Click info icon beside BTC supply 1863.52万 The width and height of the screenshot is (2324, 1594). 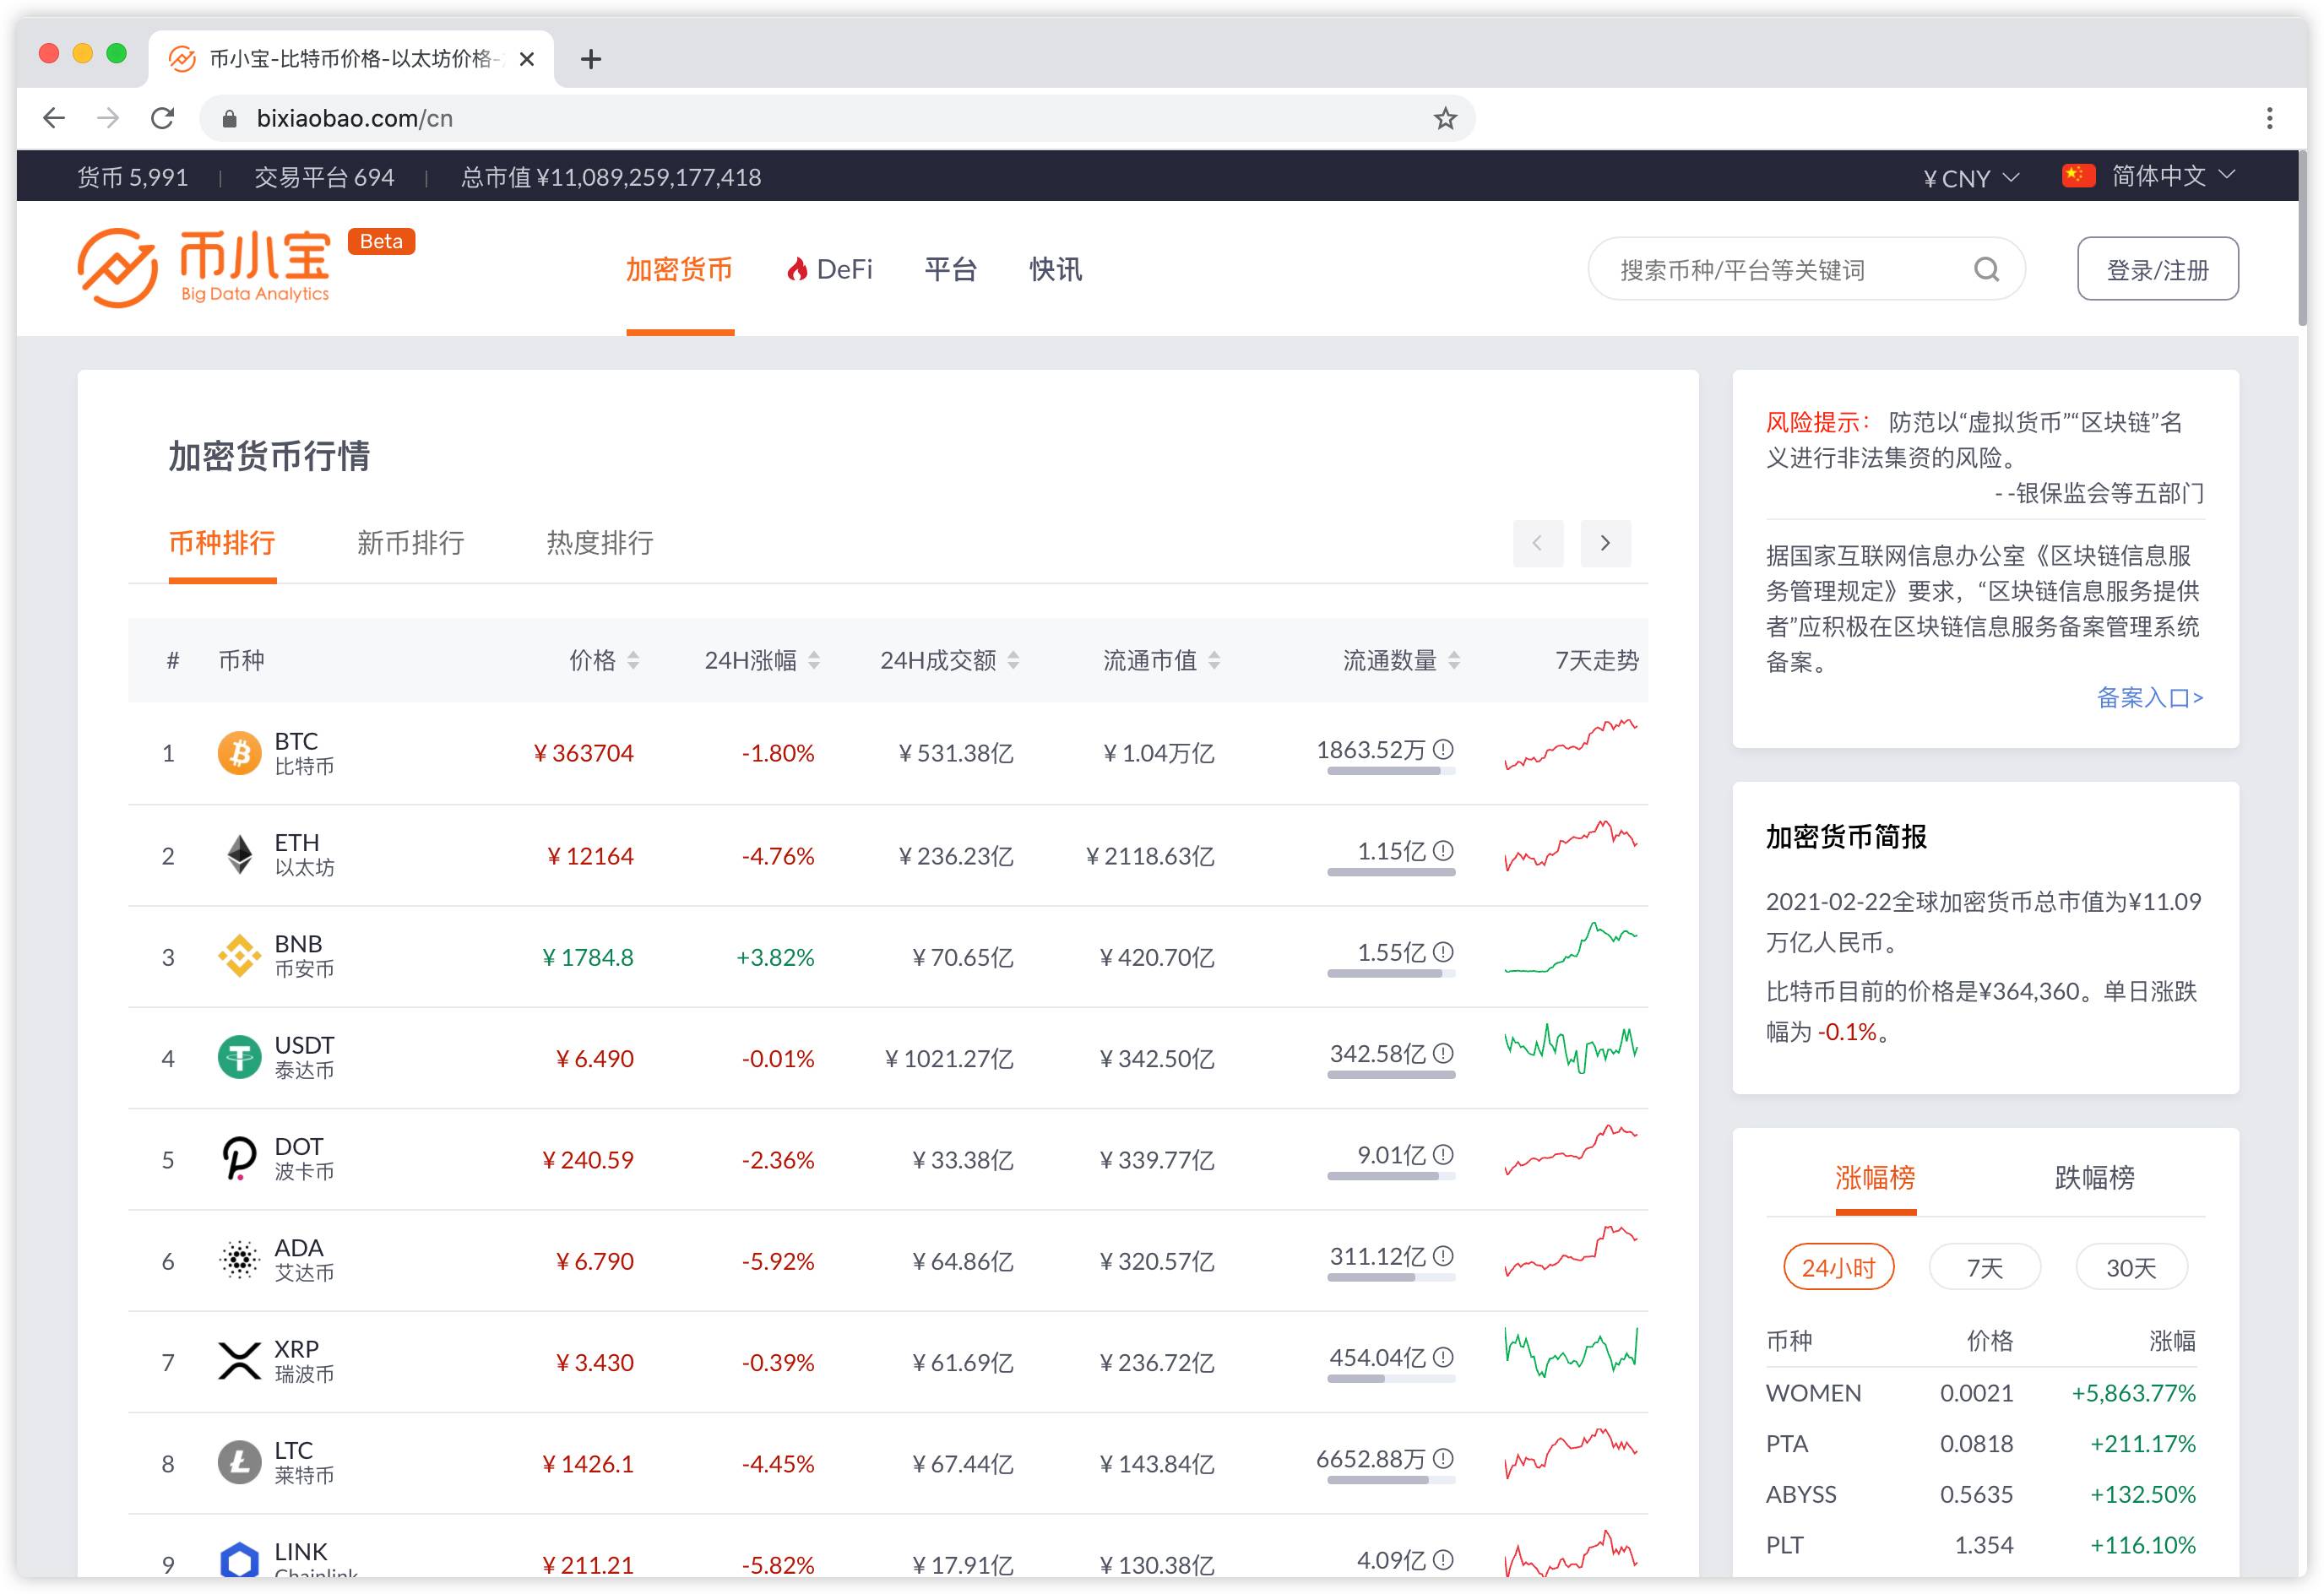coord(1443,749)
